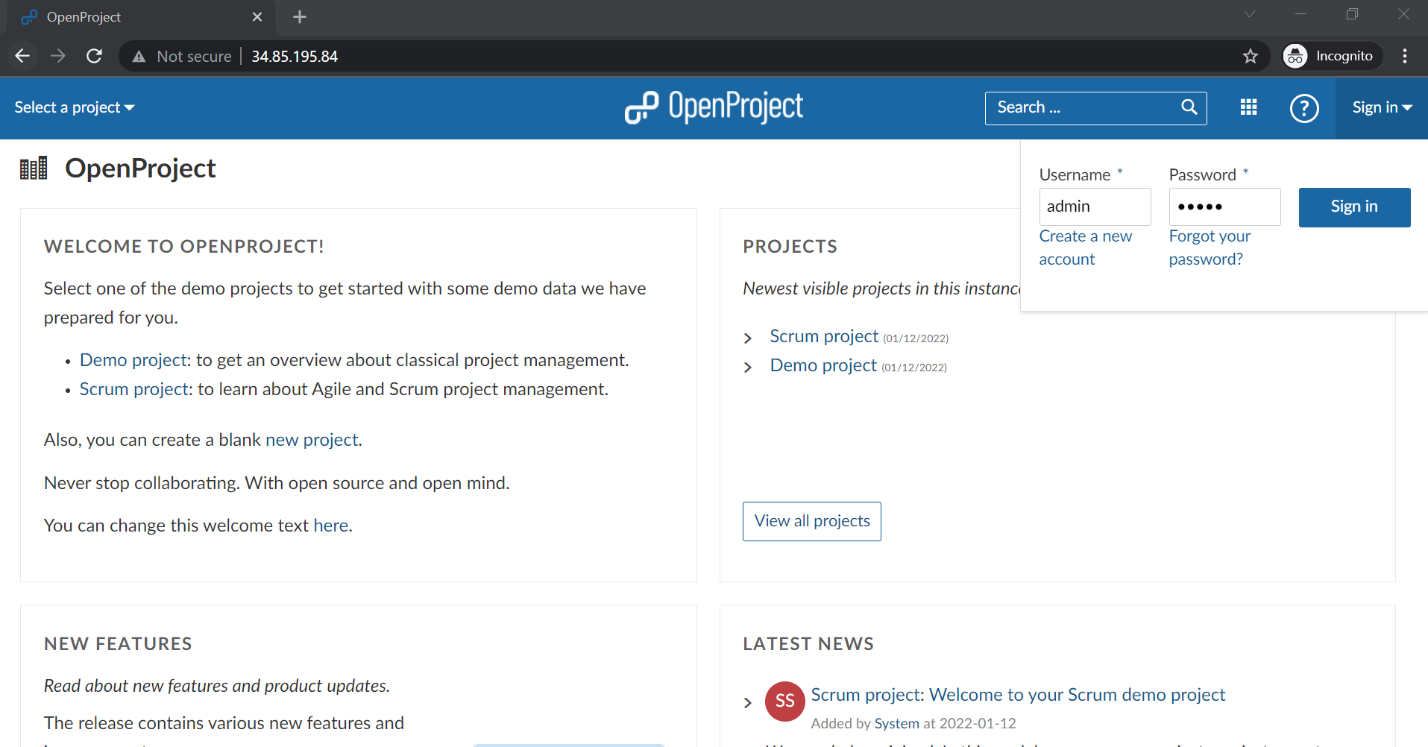The image size is (1428, 747).
Task: Collapse the Sign in dropdown menu
Action: click(1381, 108)
